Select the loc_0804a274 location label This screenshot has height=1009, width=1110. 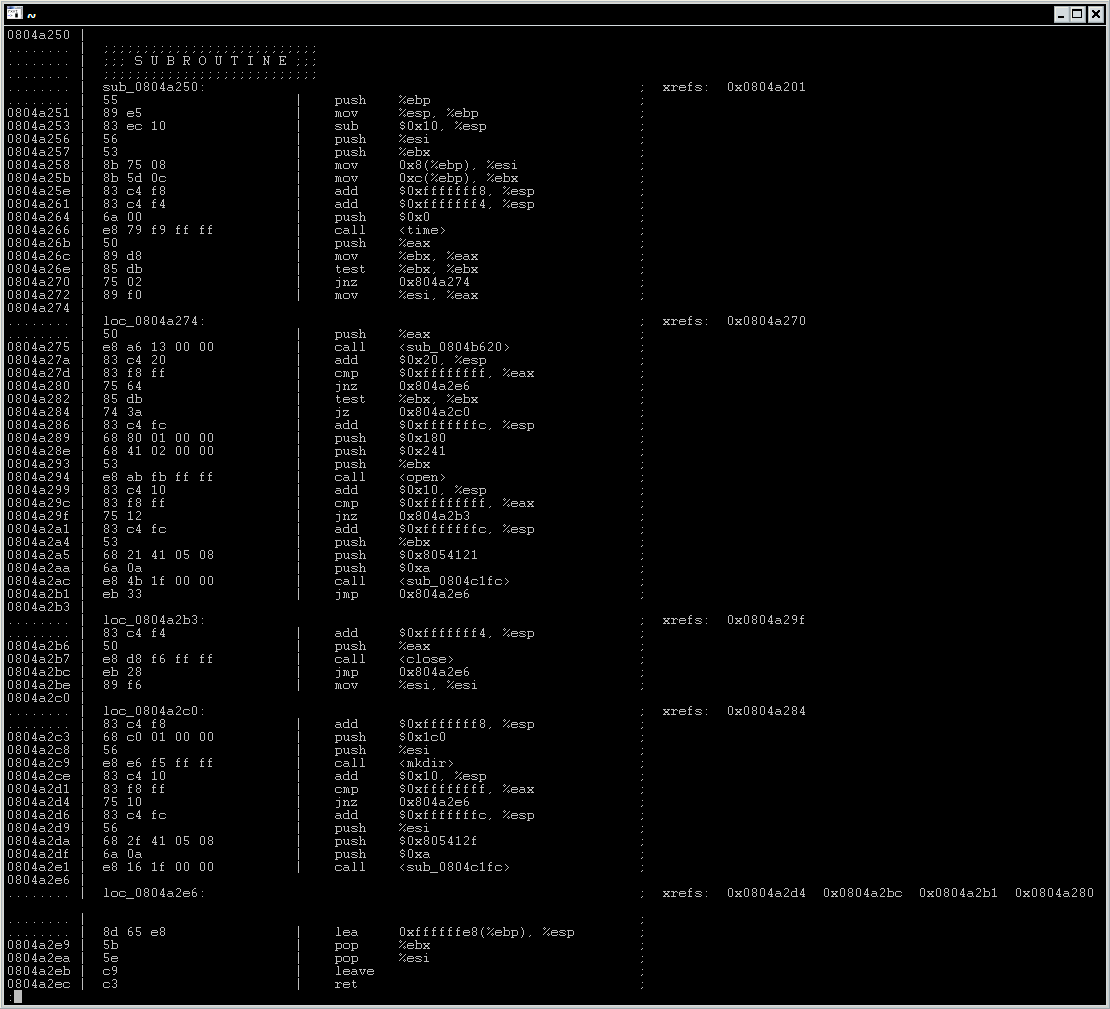tap(154, 321)
